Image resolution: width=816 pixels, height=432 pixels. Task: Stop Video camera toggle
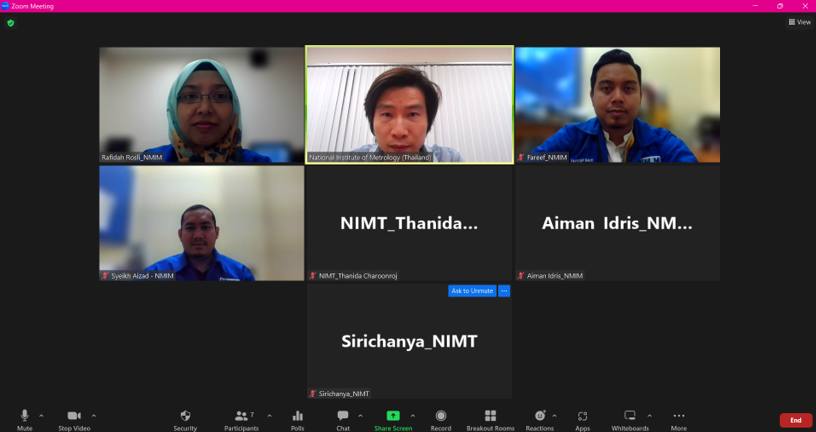(x=73, y=416)
